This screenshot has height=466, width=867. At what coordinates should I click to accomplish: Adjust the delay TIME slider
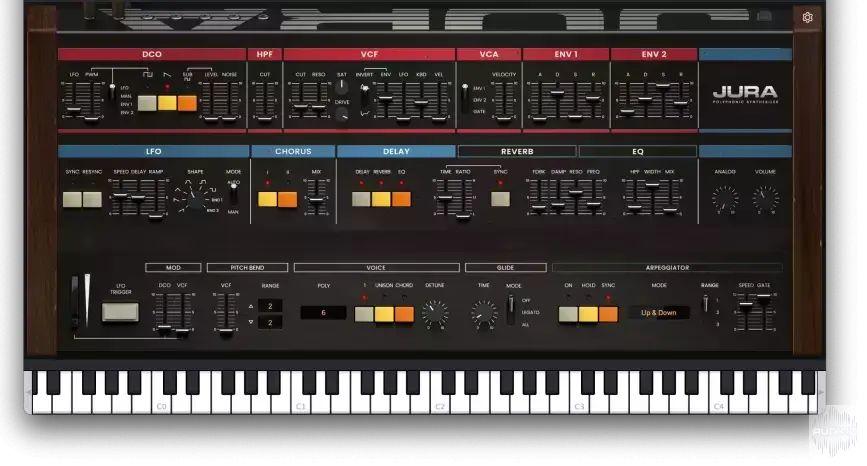445,198
